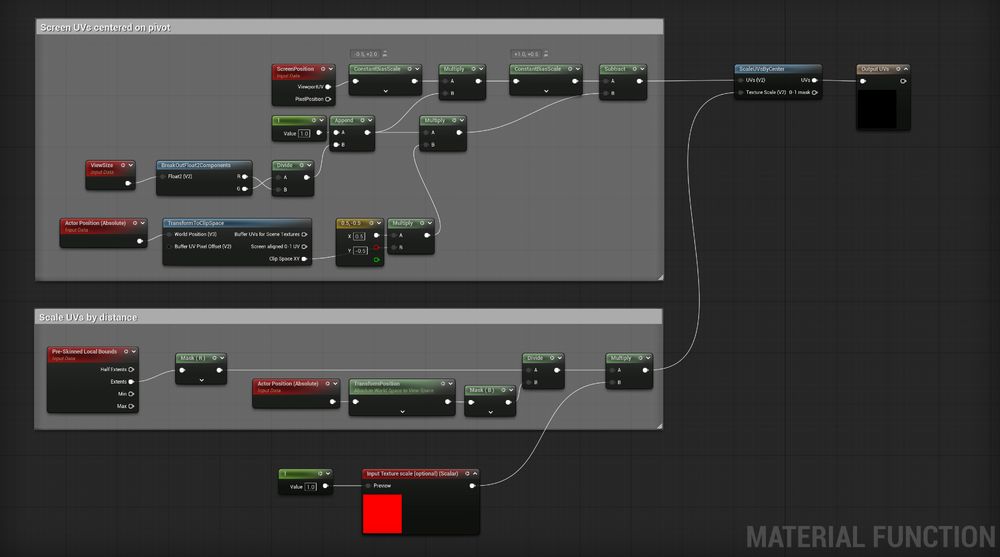This screenshot has width=1000, height=557.
Task: Select the Pre-Skinned Local Bounds node title
Action: pos(84,352)
